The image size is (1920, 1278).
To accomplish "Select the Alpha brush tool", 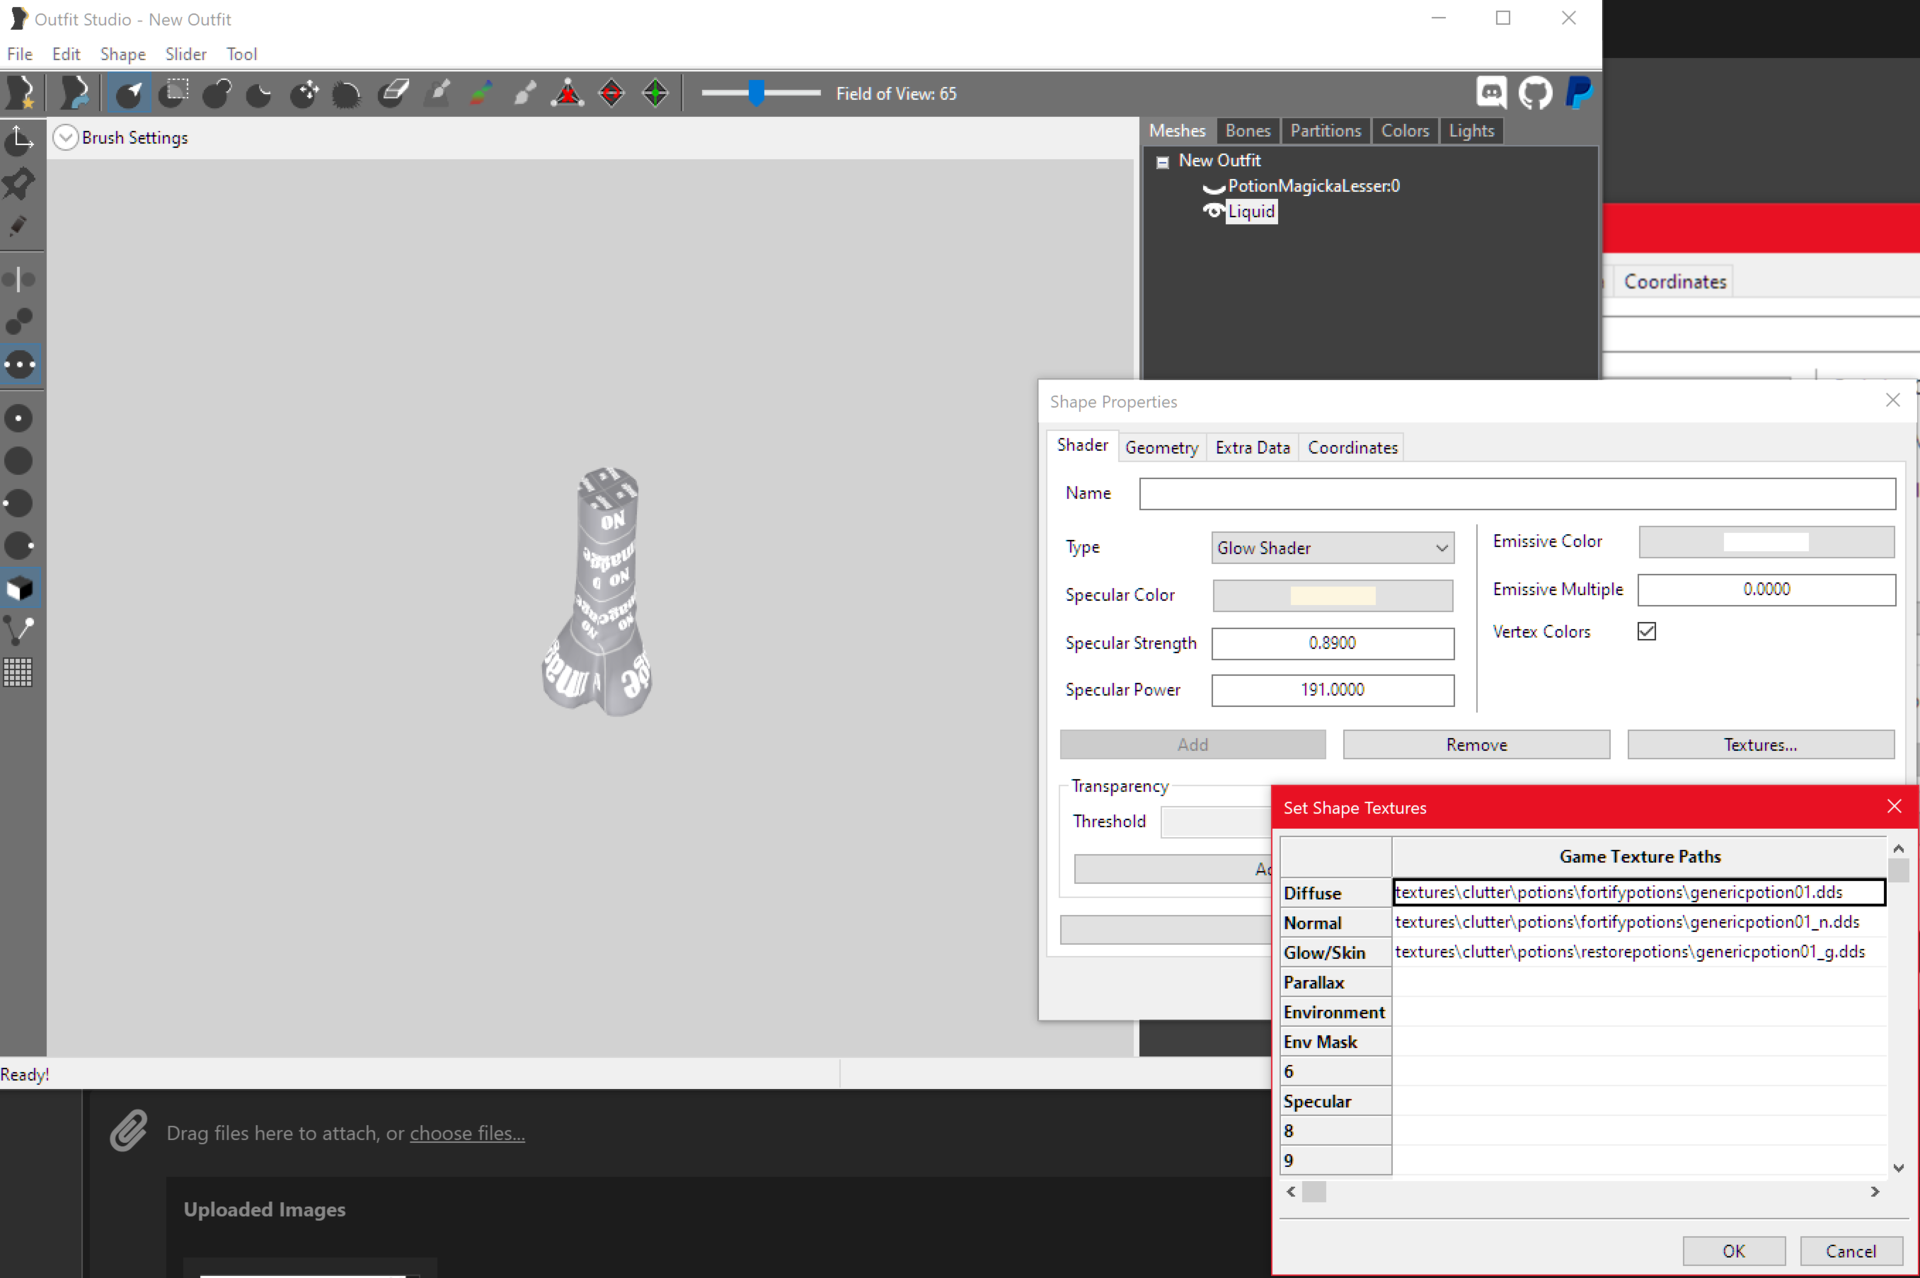I will tap(525, 93).
